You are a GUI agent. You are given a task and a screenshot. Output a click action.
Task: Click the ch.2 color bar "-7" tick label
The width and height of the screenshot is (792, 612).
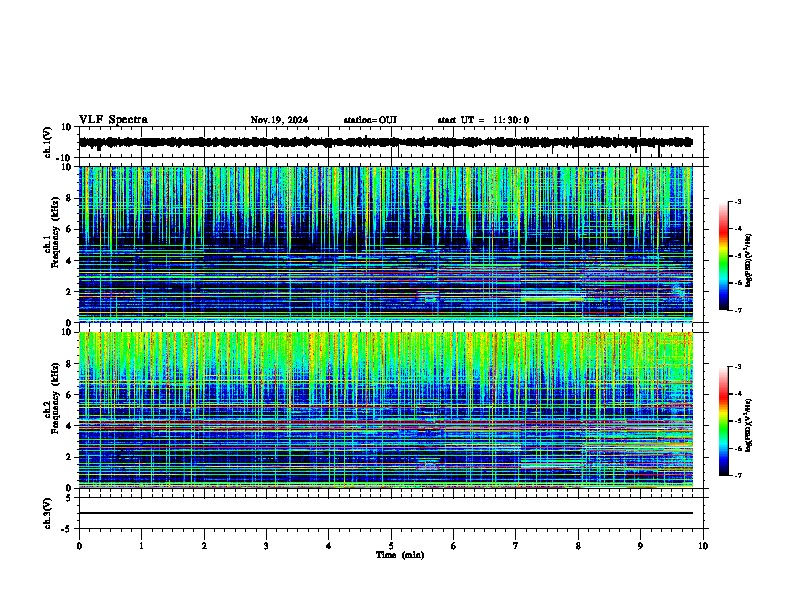pyautogui.click(x=738, y=476)
